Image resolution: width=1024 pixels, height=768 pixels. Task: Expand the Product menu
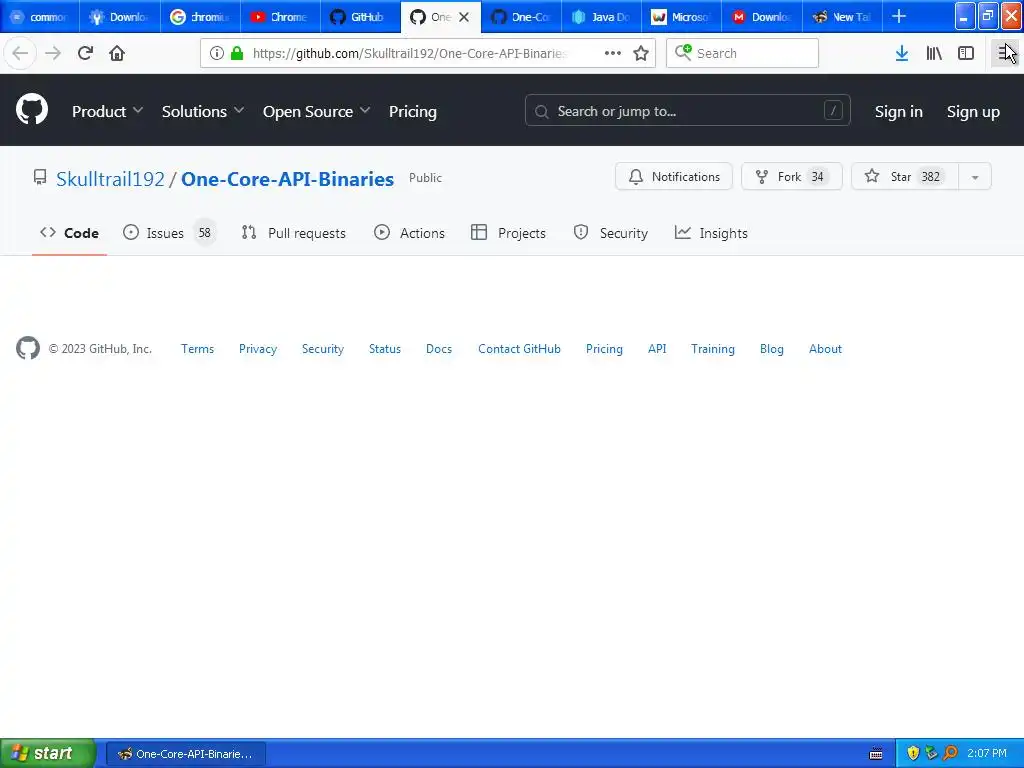coord(107,111)
